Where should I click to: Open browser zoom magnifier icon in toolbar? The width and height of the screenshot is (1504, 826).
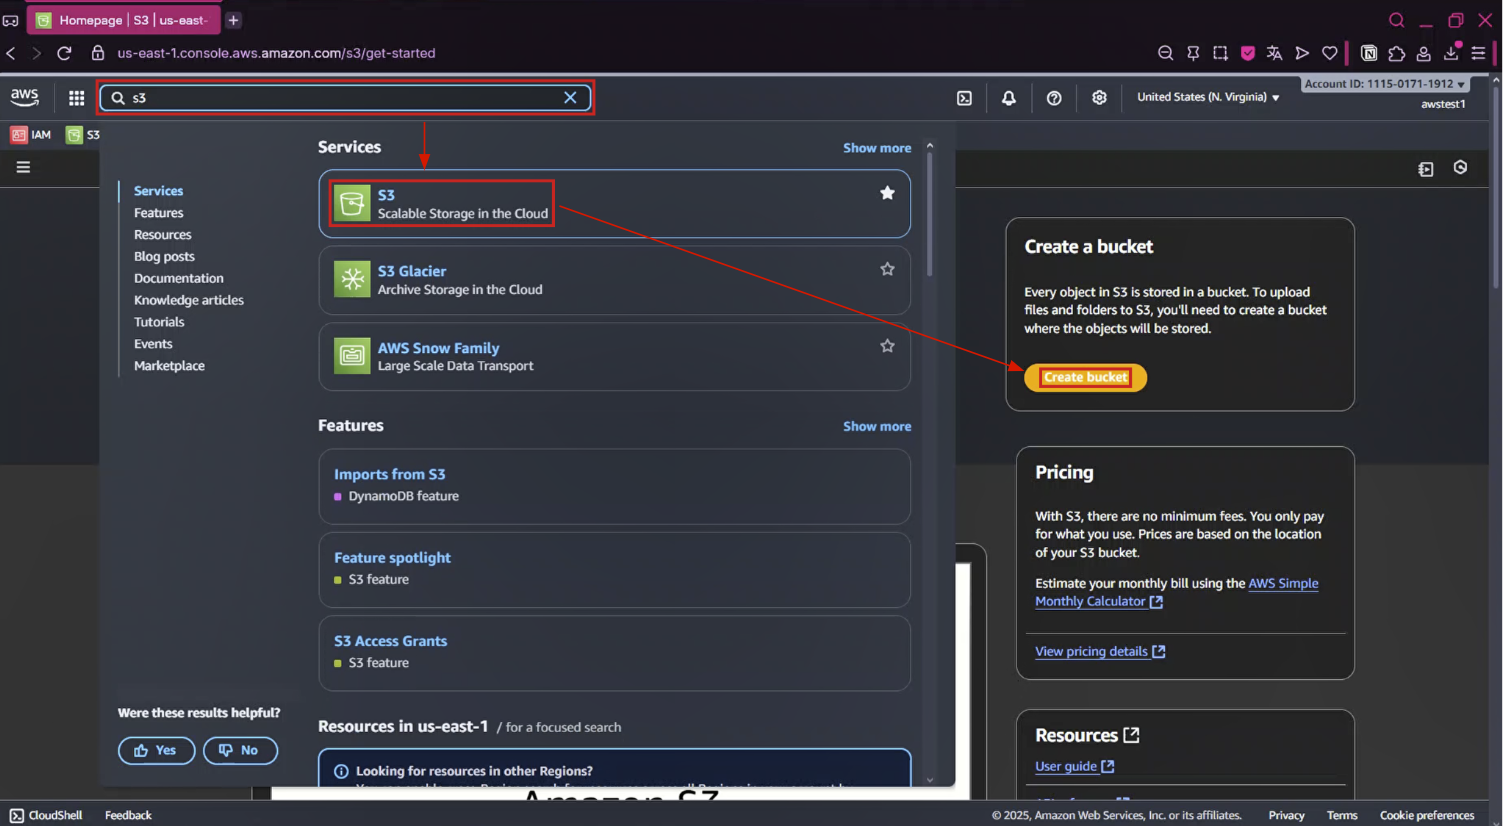click(x=1165, y=53)
